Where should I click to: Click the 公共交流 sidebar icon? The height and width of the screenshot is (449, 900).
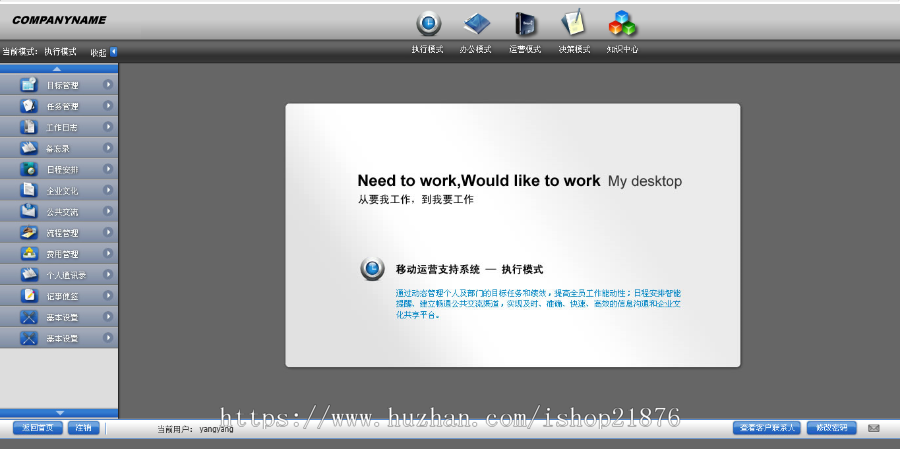29,211
